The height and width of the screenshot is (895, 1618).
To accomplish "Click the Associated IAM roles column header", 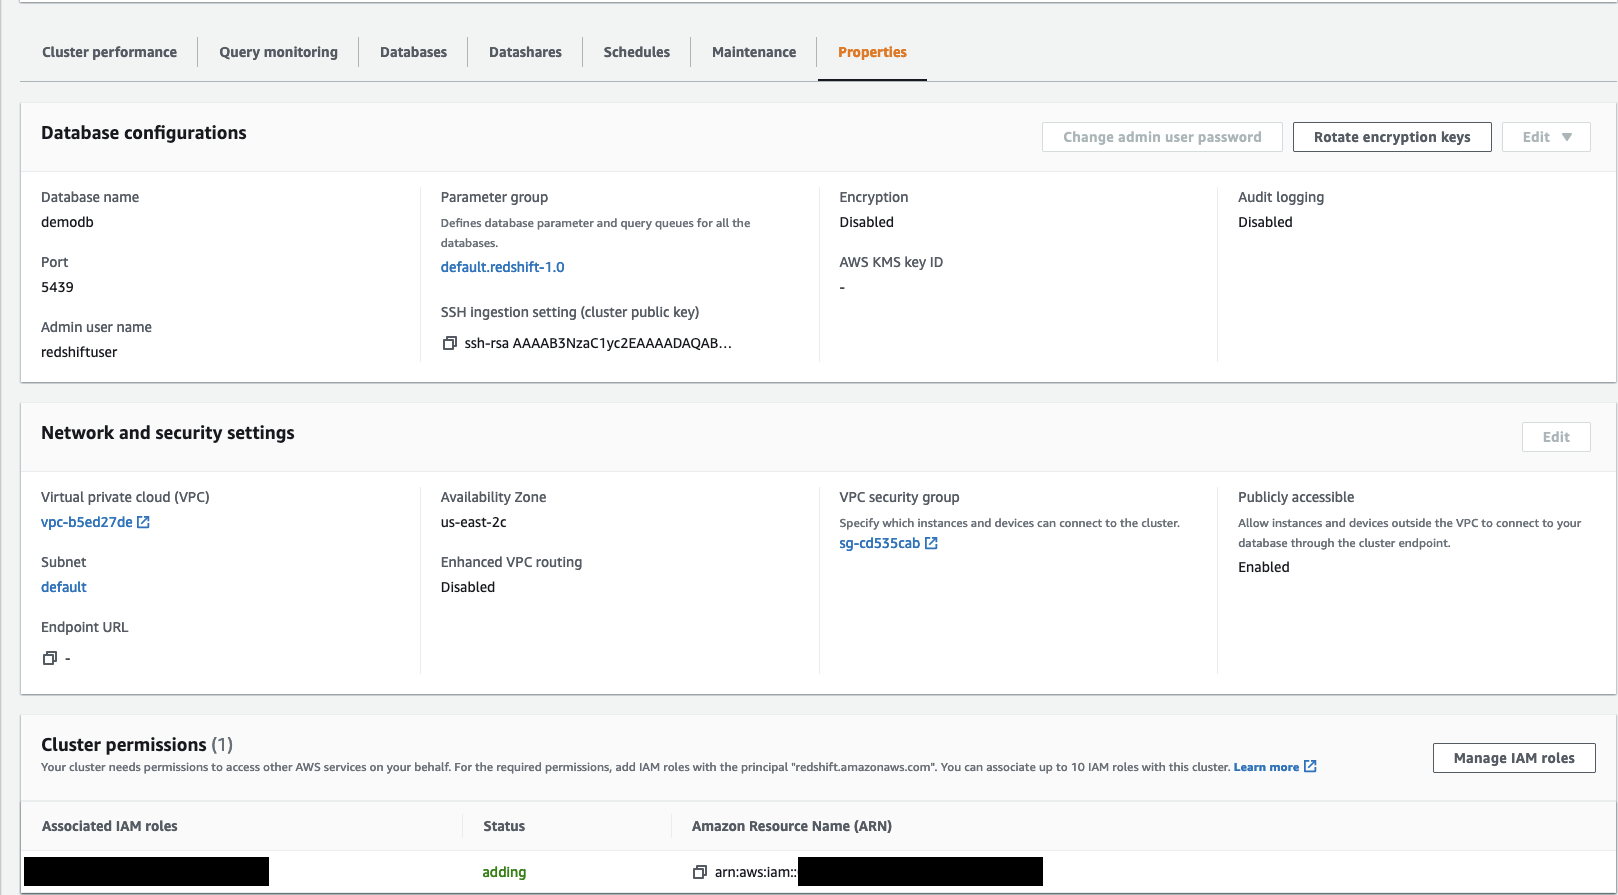I will coord(110,826).
